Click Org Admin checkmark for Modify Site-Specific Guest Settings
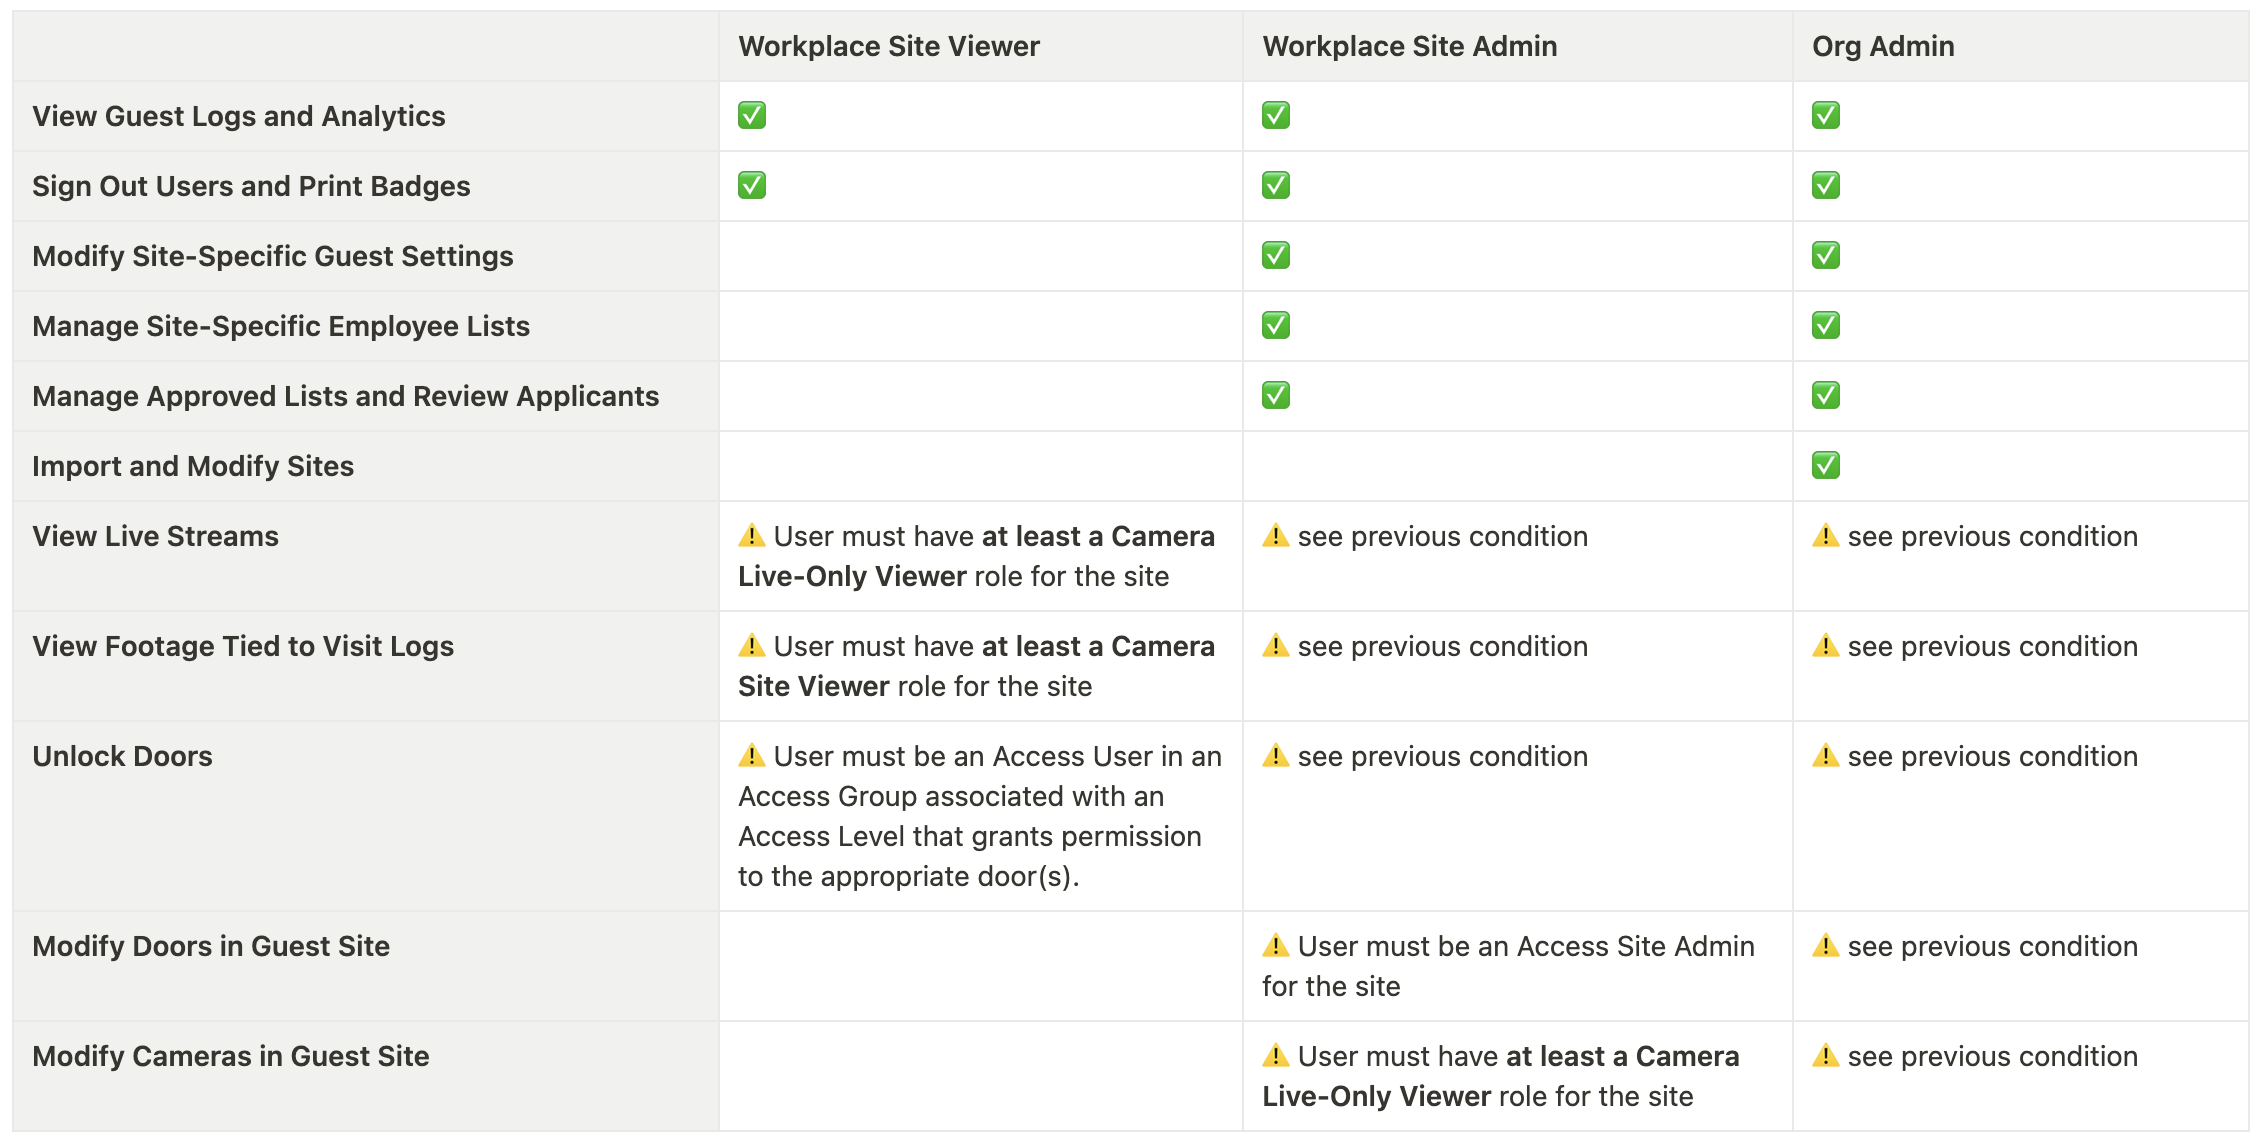 tap(1826, 256)
